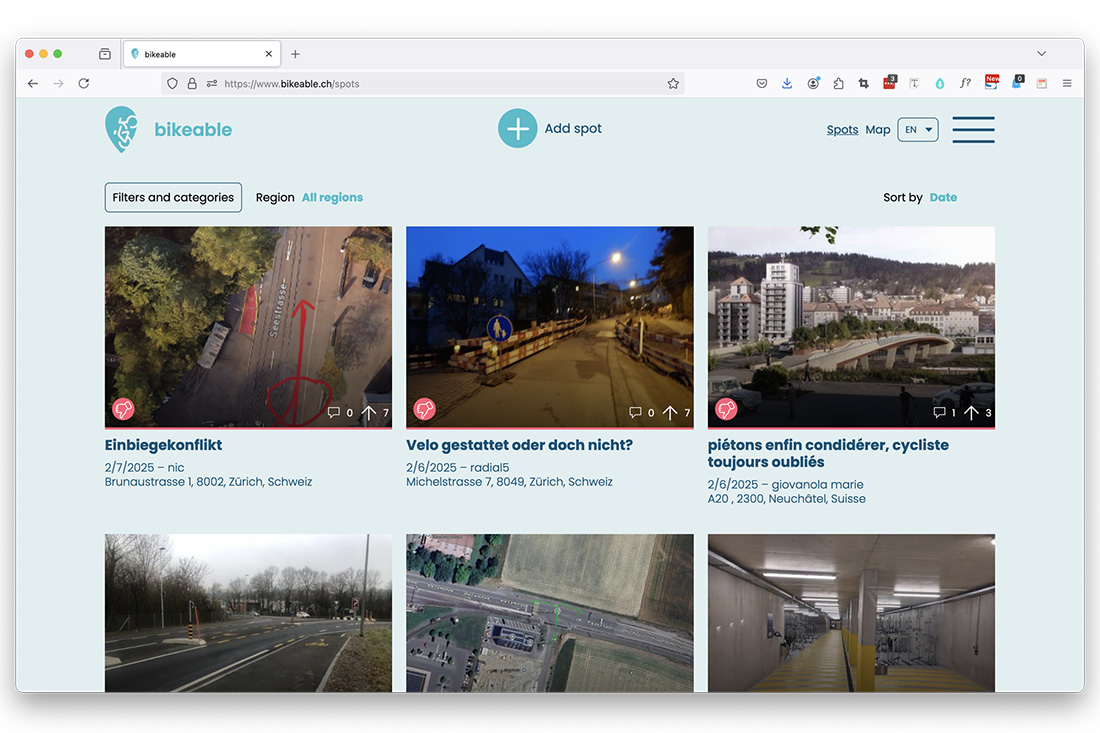This screenshot has height=733, width=1100.
Task: Open the grey road intersection photo thumbnail
Action: pos(248,613)
